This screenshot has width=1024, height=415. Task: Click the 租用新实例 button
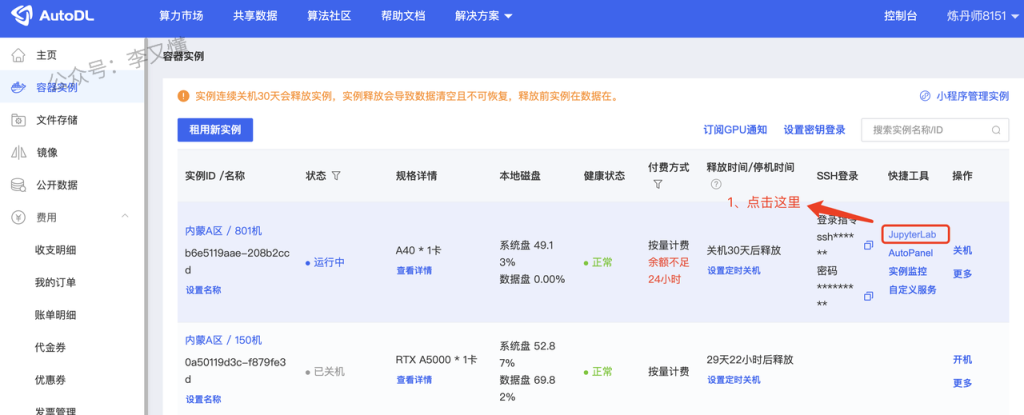pyautogui.click(x=215, y=130)
